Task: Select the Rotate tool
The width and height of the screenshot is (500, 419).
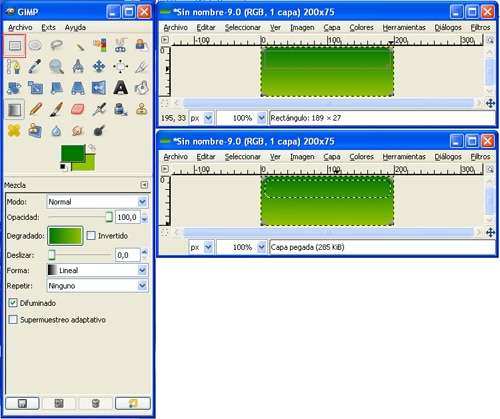Action: 14,88
